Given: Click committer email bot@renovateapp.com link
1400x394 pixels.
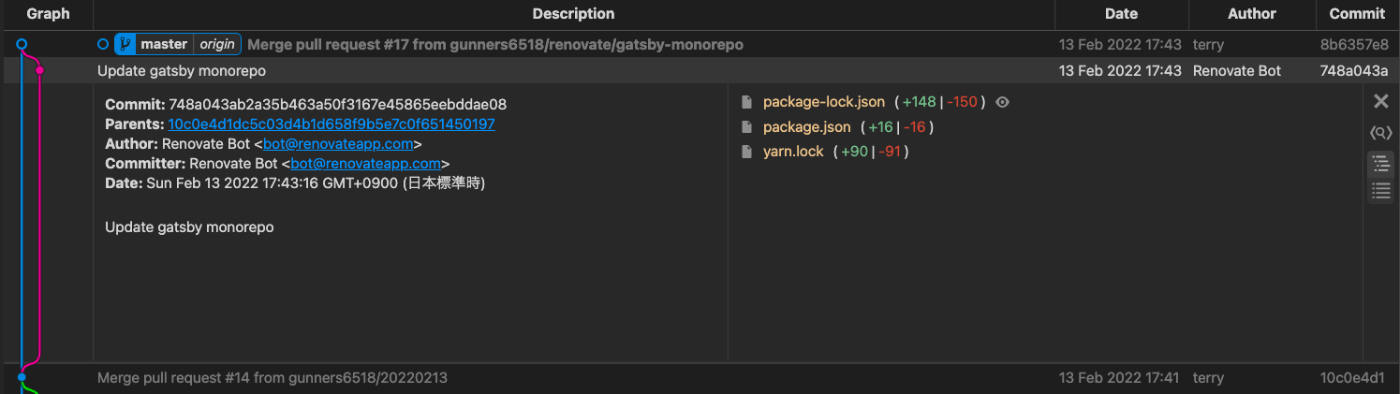Looking at the screenshot, I should coord(366,164).
